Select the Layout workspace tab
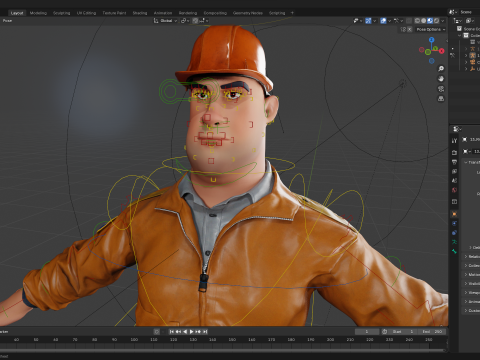 point(17,13)
